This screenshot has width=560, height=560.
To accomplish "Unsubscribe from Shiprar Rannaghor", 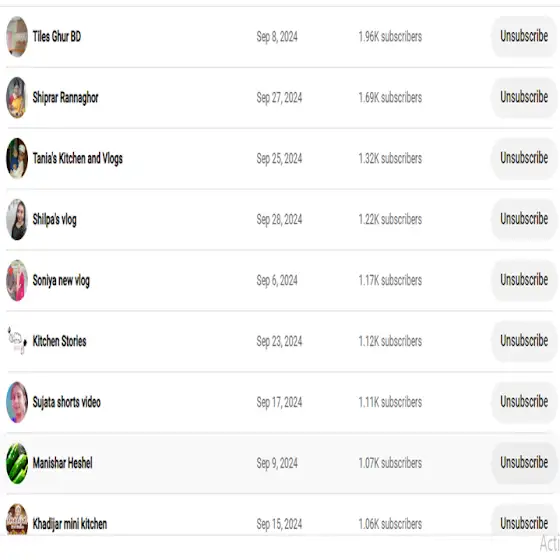I will (524, 97).
